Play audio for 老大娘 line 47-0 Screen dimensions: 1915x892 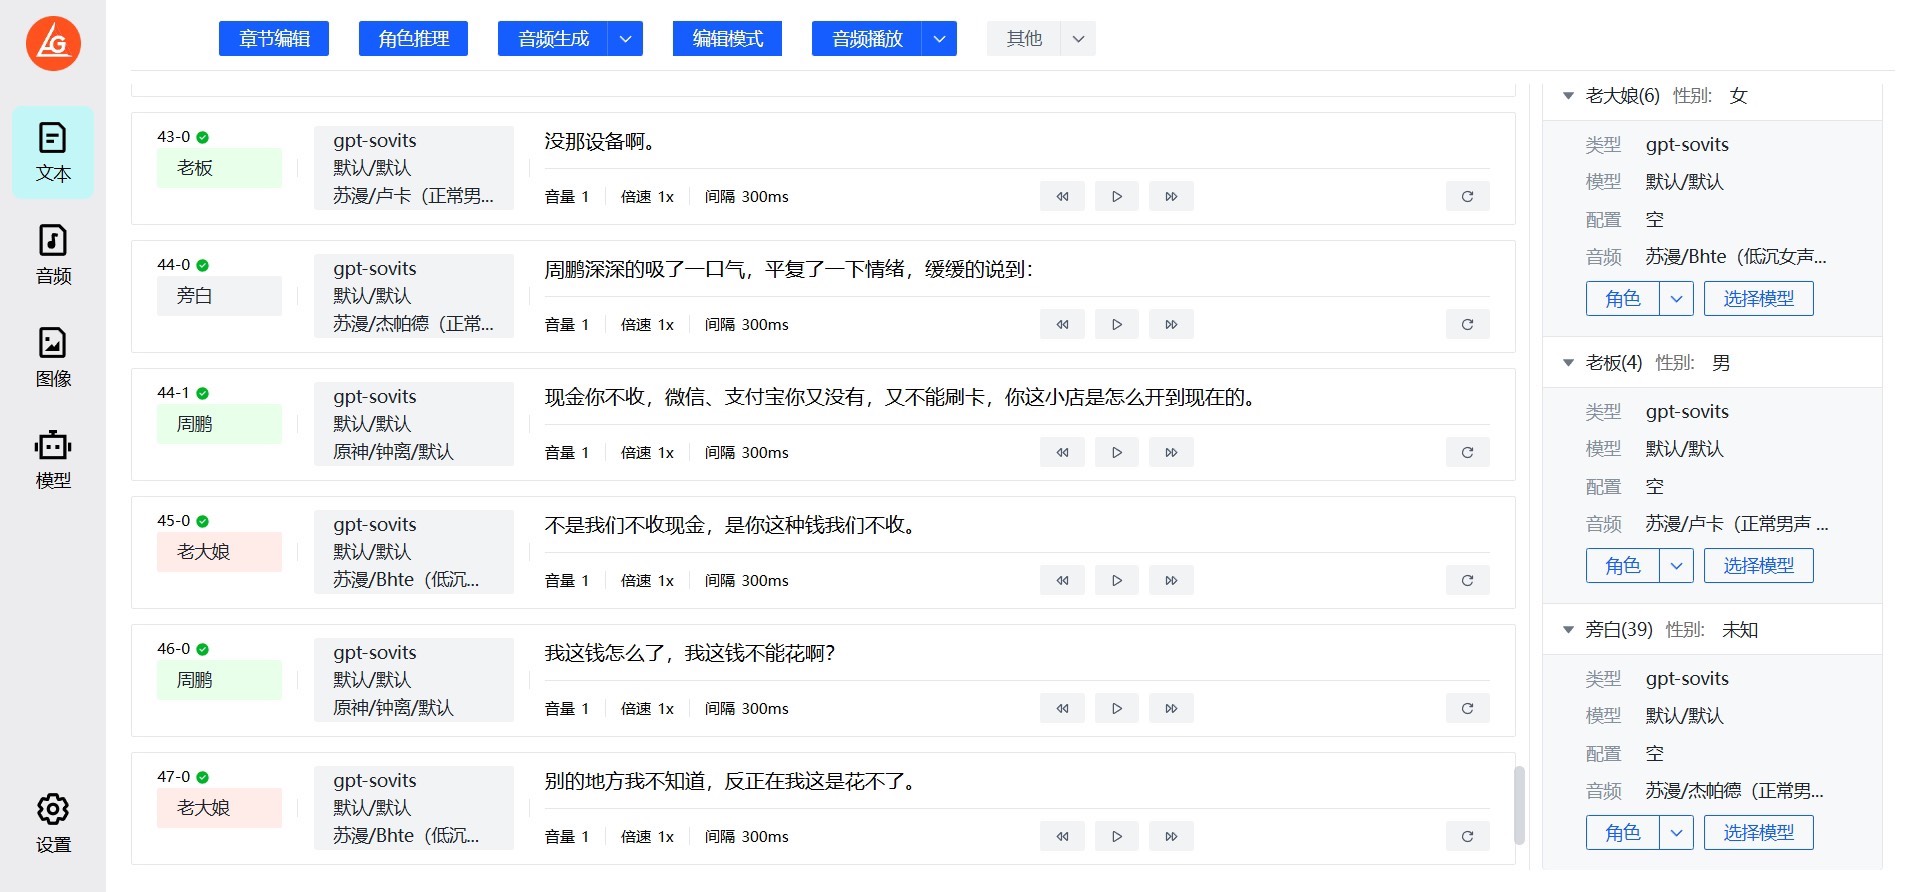tap(1117, 837)
